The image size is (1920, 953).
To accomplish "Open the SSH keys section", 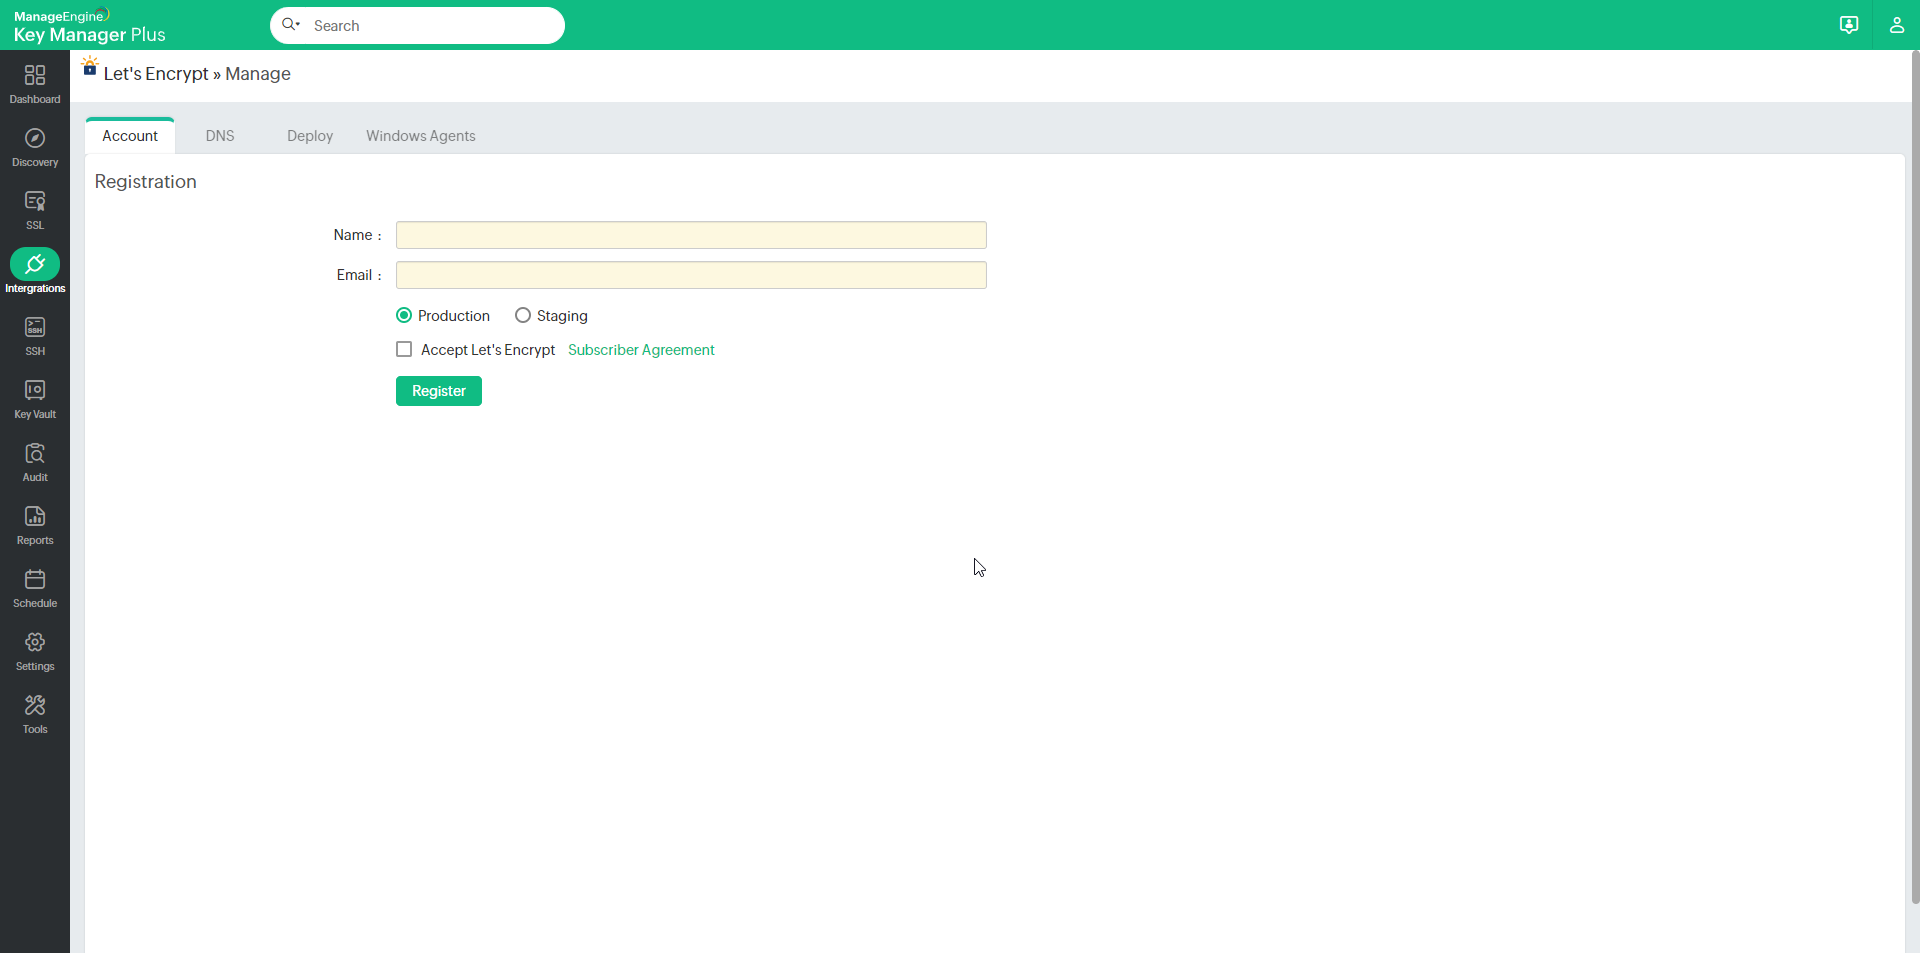I will pyautogui.click(x=35, y=336).
